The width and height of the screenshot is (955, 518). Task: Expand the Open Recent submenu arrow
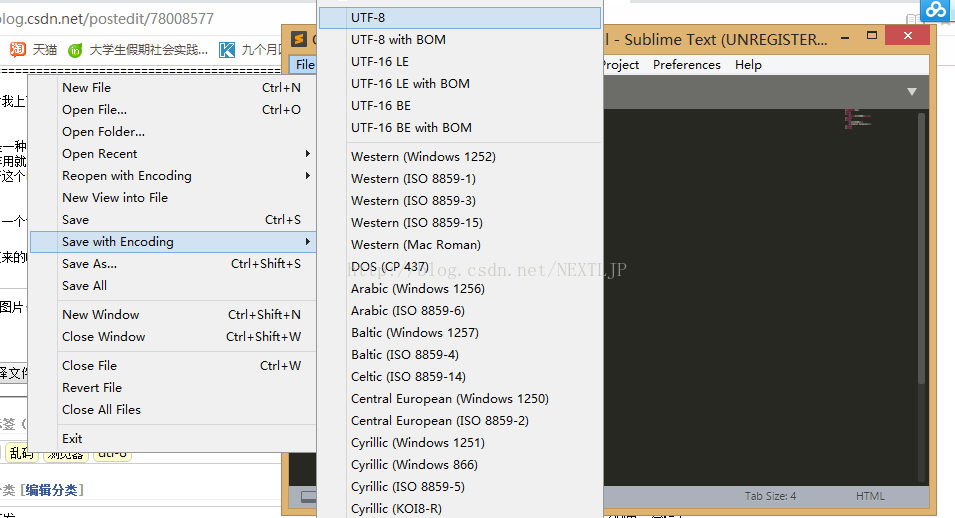tap(308, 154)
